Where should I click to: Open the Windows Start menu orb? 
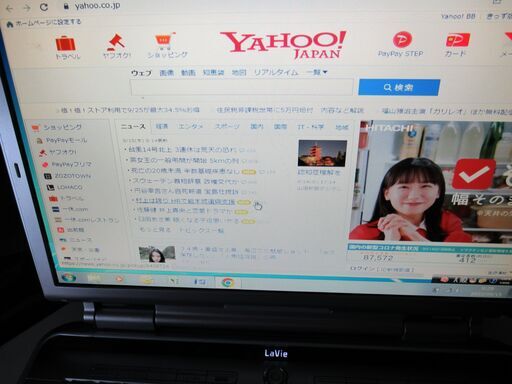click(x=68, y=277)
